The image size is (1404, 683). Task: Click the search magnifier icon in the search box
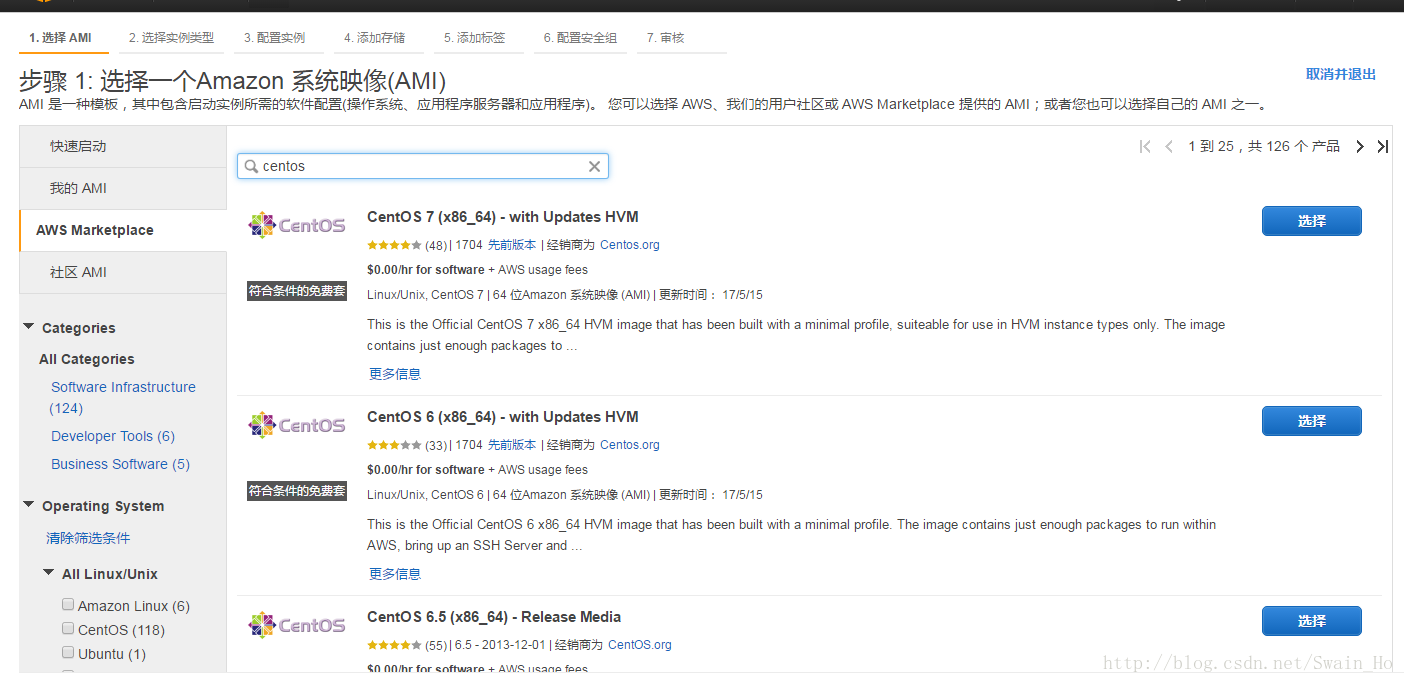[x=250, y=166]
